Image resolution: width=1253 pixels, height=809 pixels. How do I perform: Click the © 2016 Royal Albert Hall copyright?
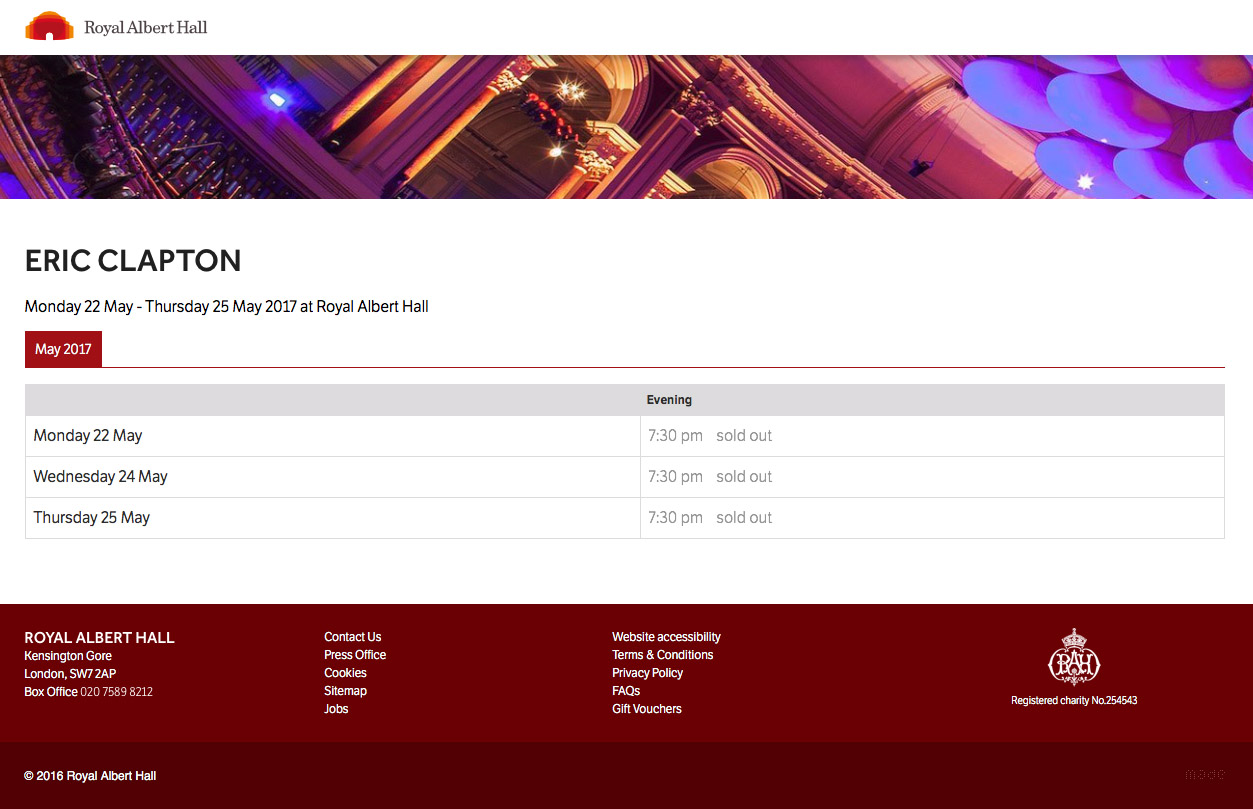point(90,776)
